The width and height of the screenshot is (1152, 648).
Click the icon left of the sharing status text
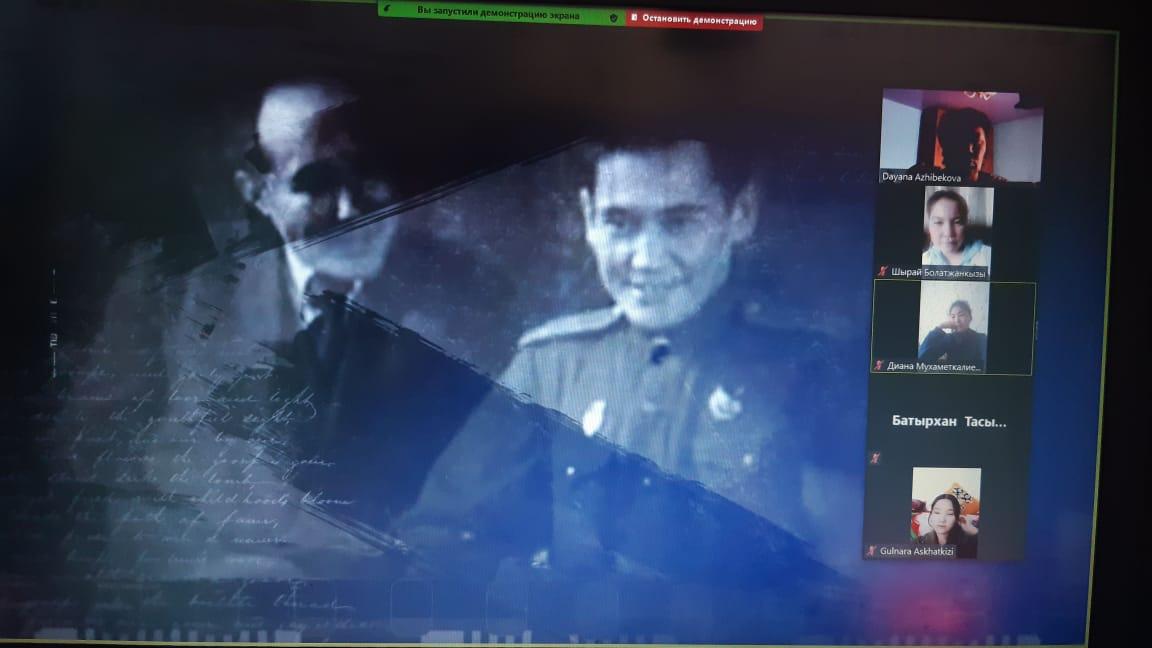(388, 9)
